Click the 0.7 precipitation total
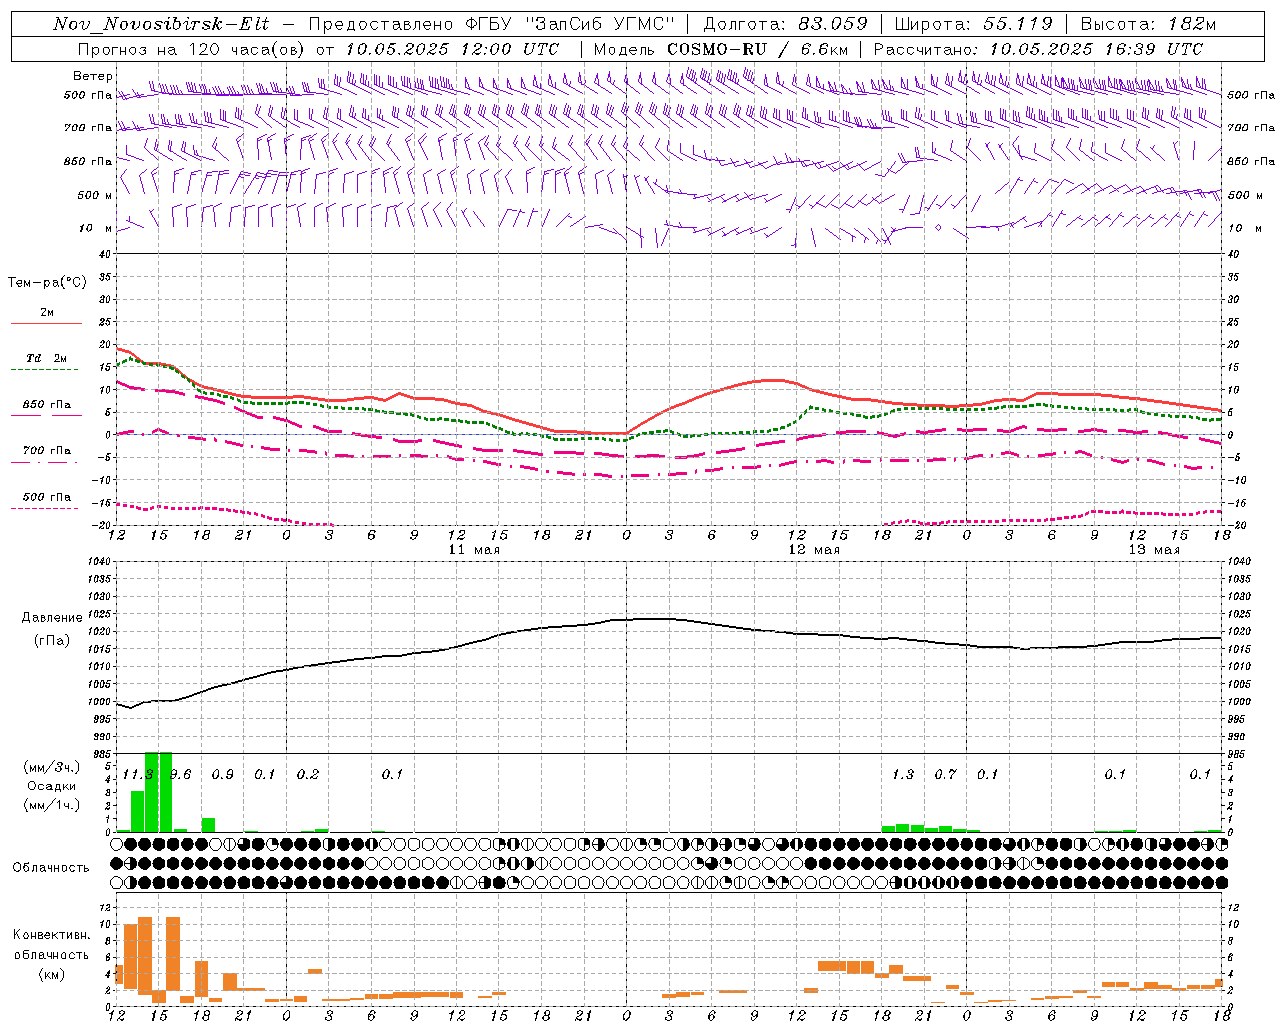Screen dimensions: 1280x1024 coord(945,775)
